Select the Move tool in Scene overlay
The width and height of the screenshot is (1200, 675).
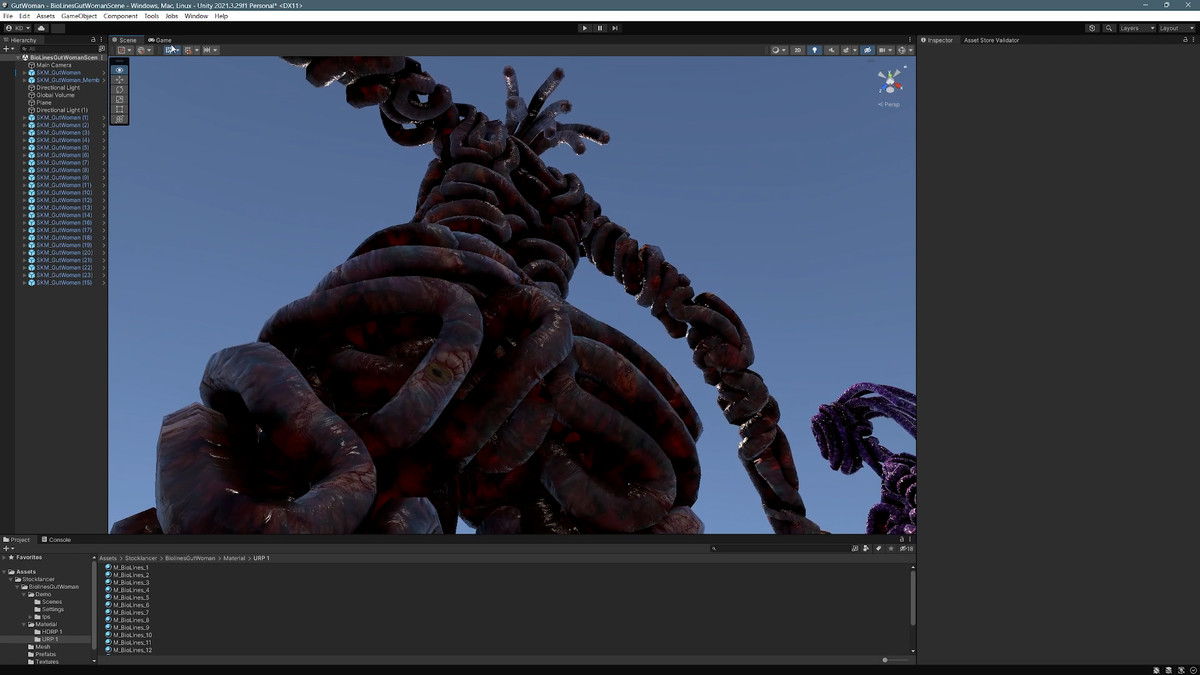click(120, 80)
